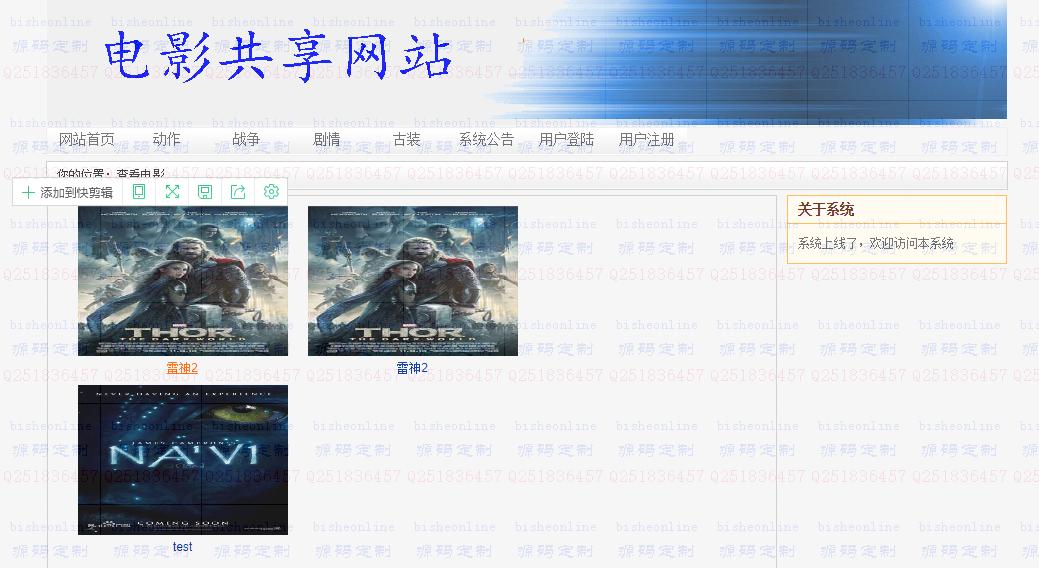Open the first Thor poster thumbnail
The width and height of the screenshot is (1039, 568).
[x=183, y=280]
